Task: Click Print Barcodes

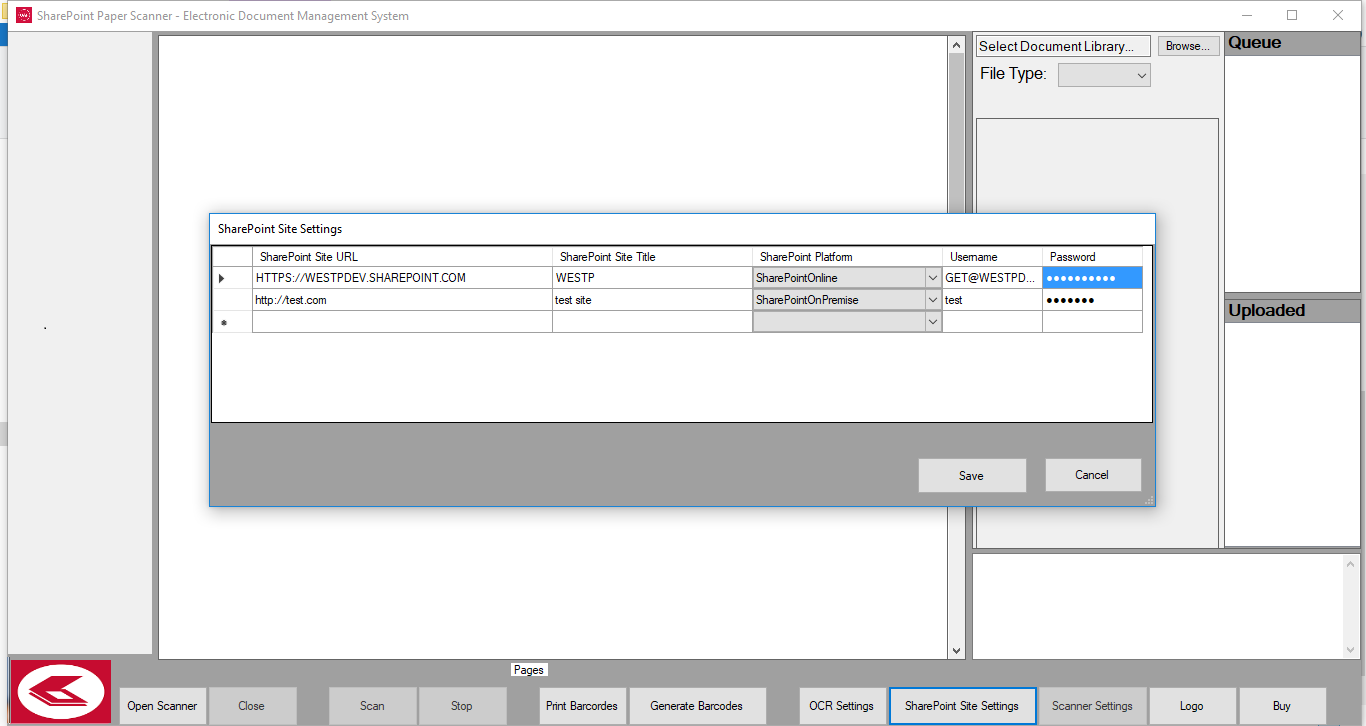Action: pos(582,706)
